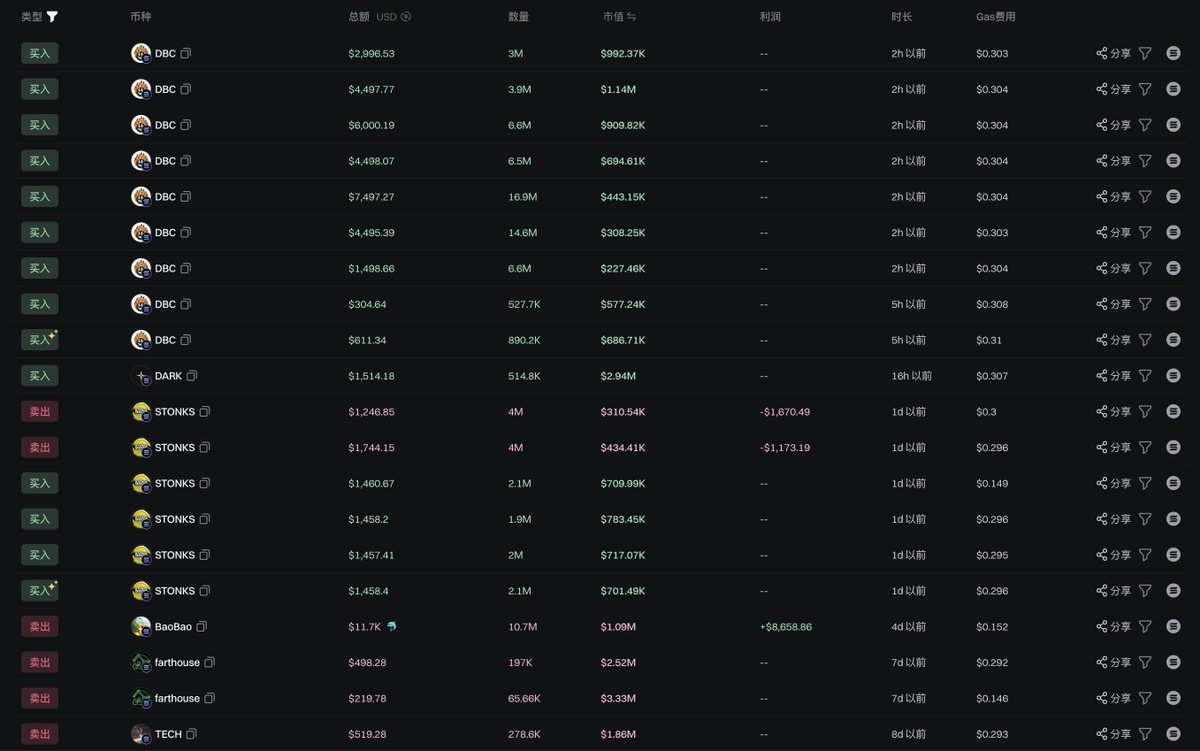The width and height of the screenshot is (1200, 751).
Task: Open the 类型 column filter
Action: coord(52,17)
